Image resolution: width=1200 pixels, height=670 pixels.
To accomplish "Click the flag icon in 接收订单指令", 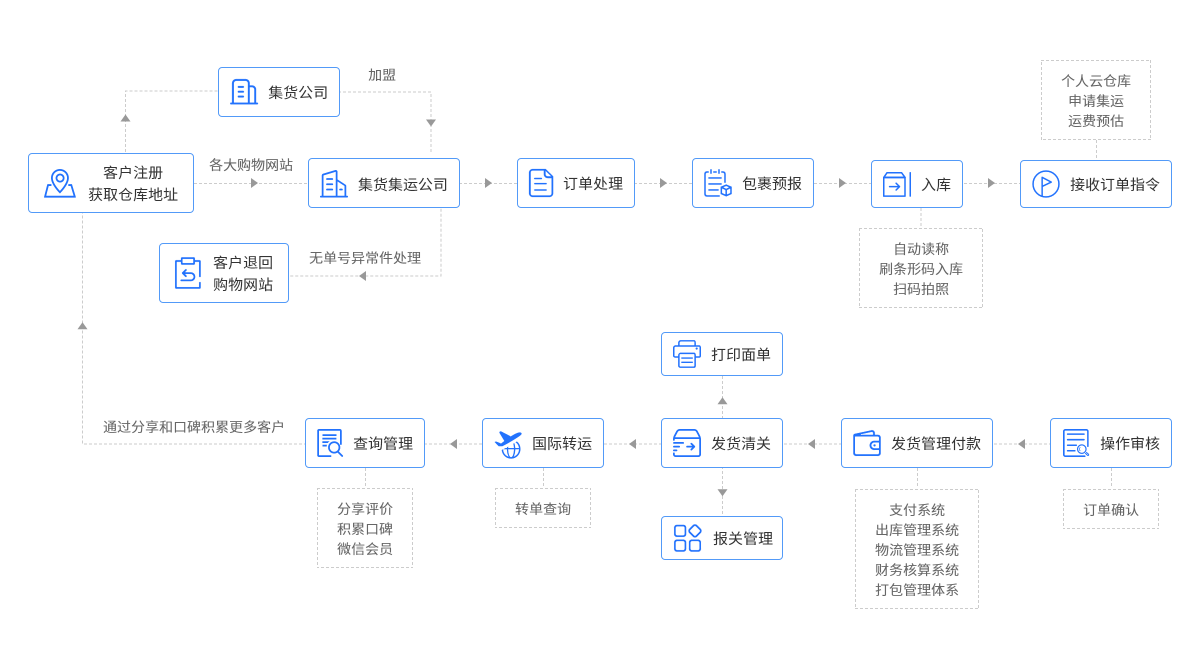I will click(1046, 184).
